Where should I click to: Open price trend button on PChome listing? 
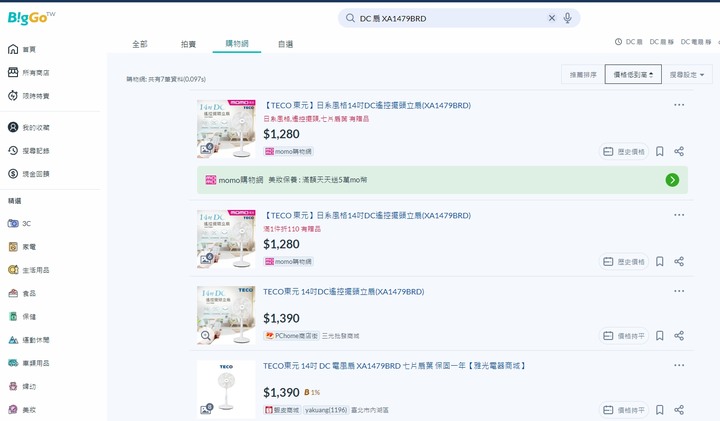coord(624,336)
